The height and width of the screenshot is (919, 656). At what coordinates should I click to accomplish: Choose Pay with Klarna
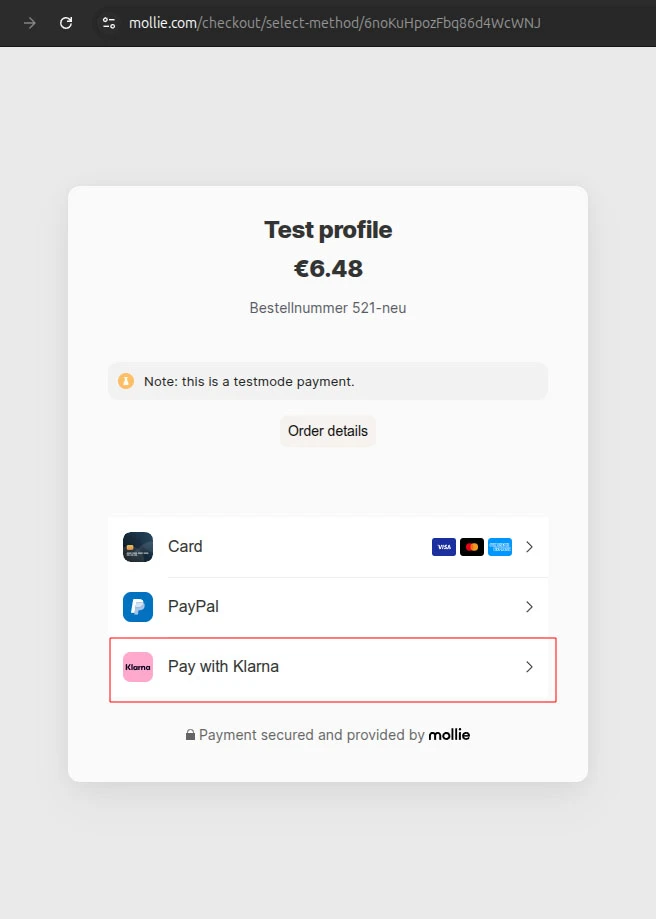[223, 667]
